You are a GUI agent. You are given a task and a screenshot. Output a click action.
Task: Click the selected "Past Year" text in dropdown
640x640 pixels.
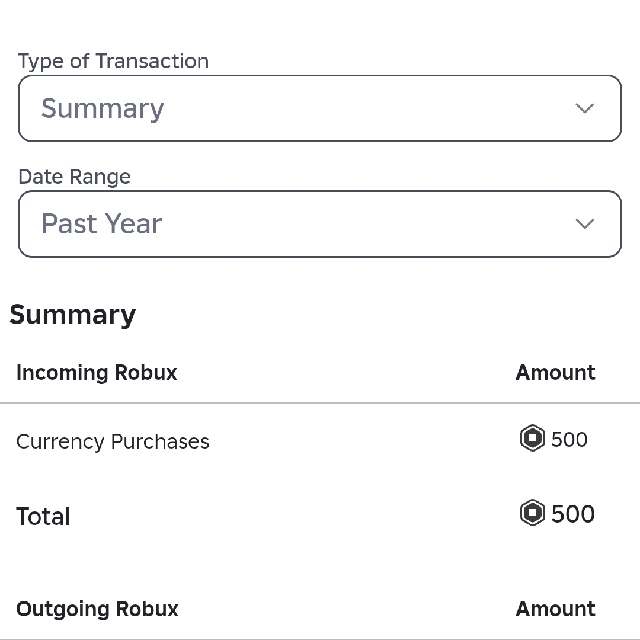(101, 224)
